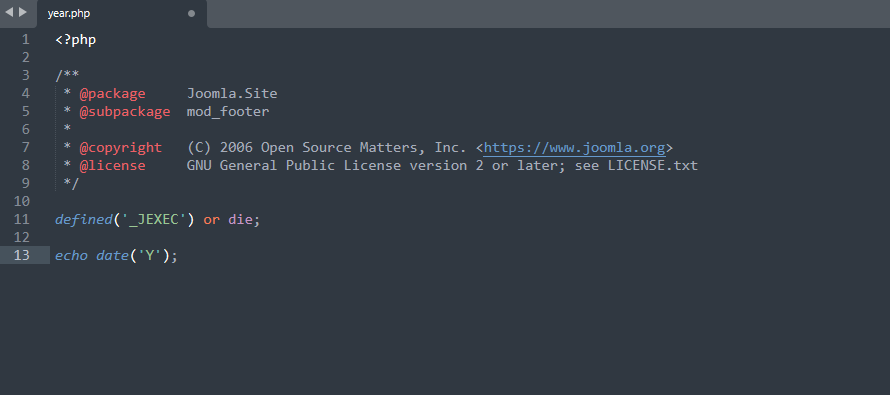Click the die keyword on line 11
The image size is (890, 395).
tap(240, 220)
